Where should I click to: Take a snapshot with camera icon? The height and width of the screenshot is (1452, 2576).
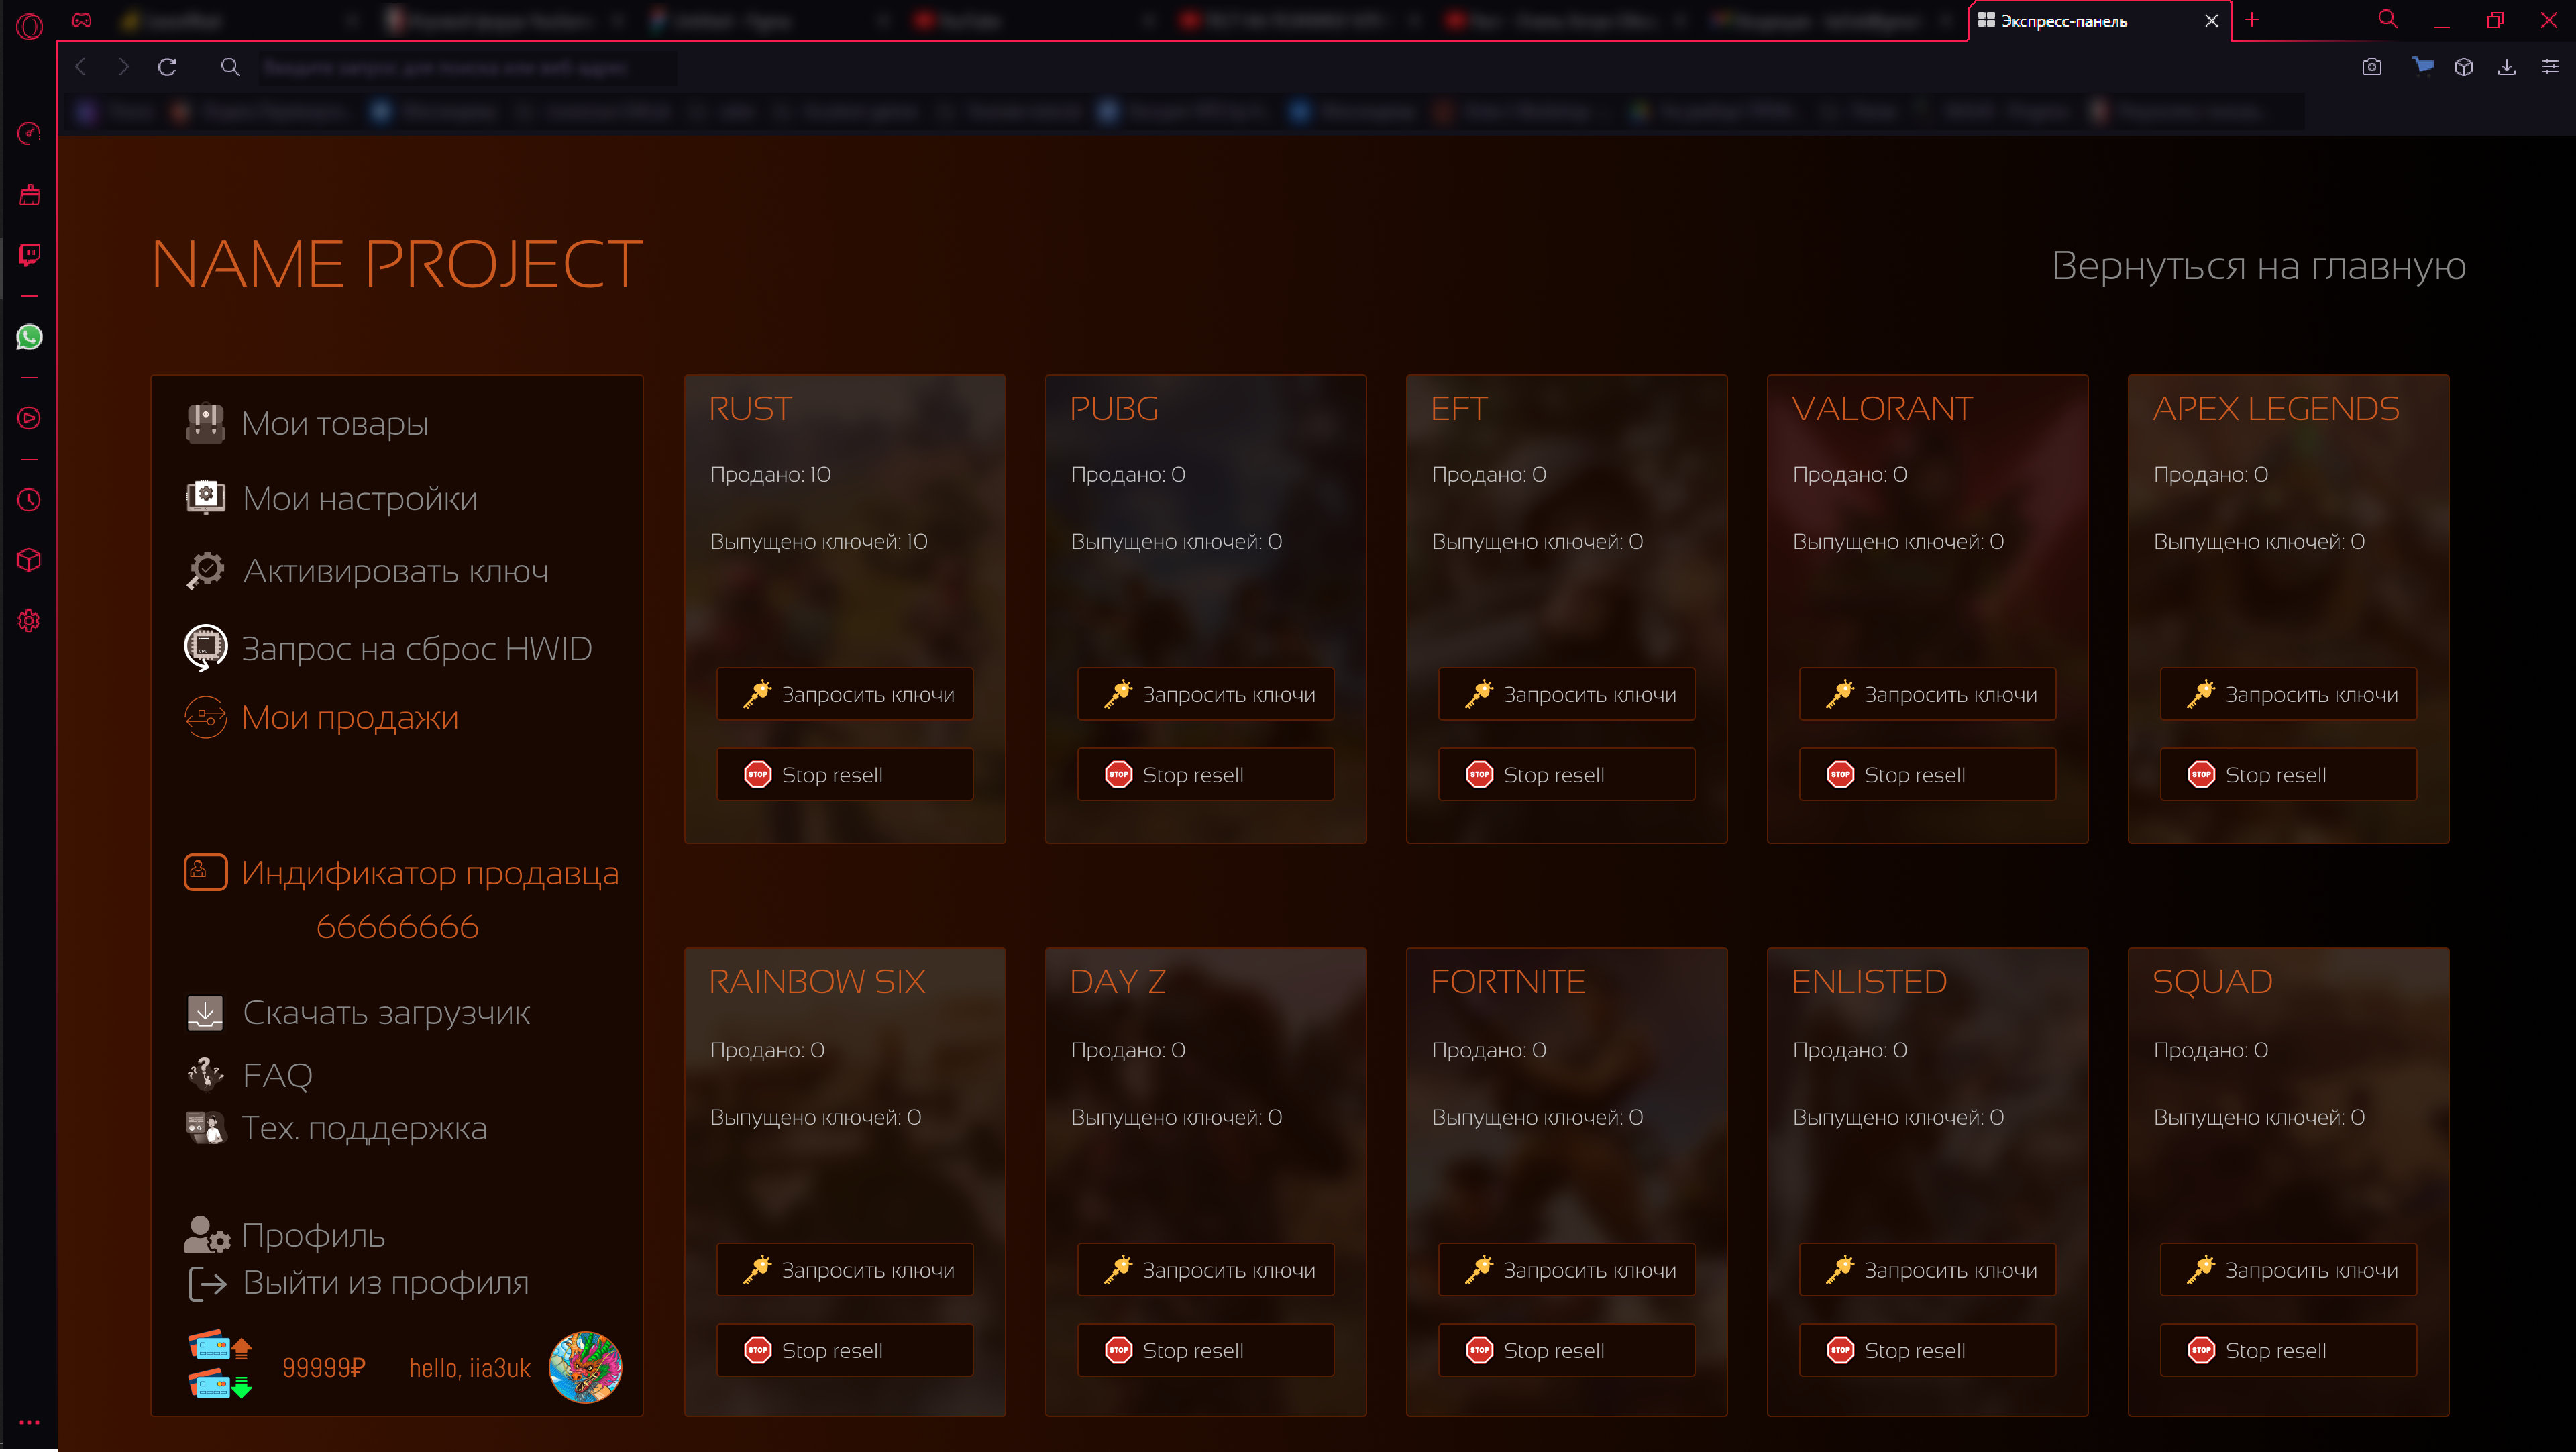click(x=2372, y=67)
